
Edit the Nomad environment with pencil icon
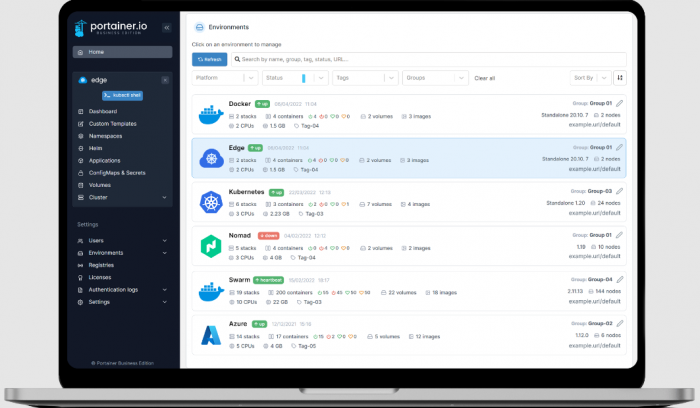point(620,235)
